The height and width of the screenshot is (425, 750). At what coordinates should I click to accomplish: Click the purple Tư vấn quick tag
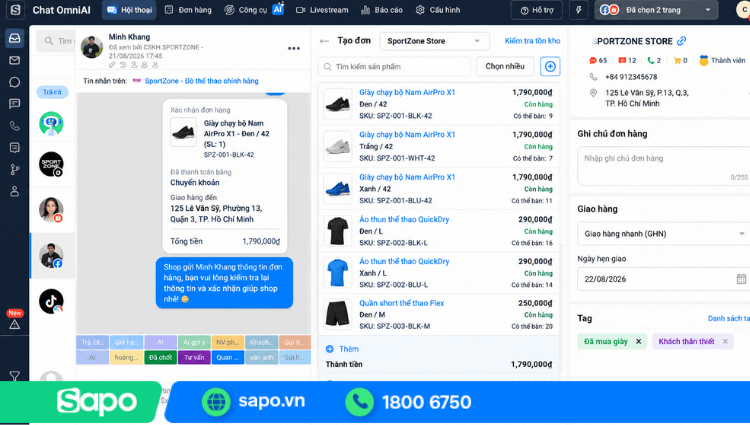point(194,357)
